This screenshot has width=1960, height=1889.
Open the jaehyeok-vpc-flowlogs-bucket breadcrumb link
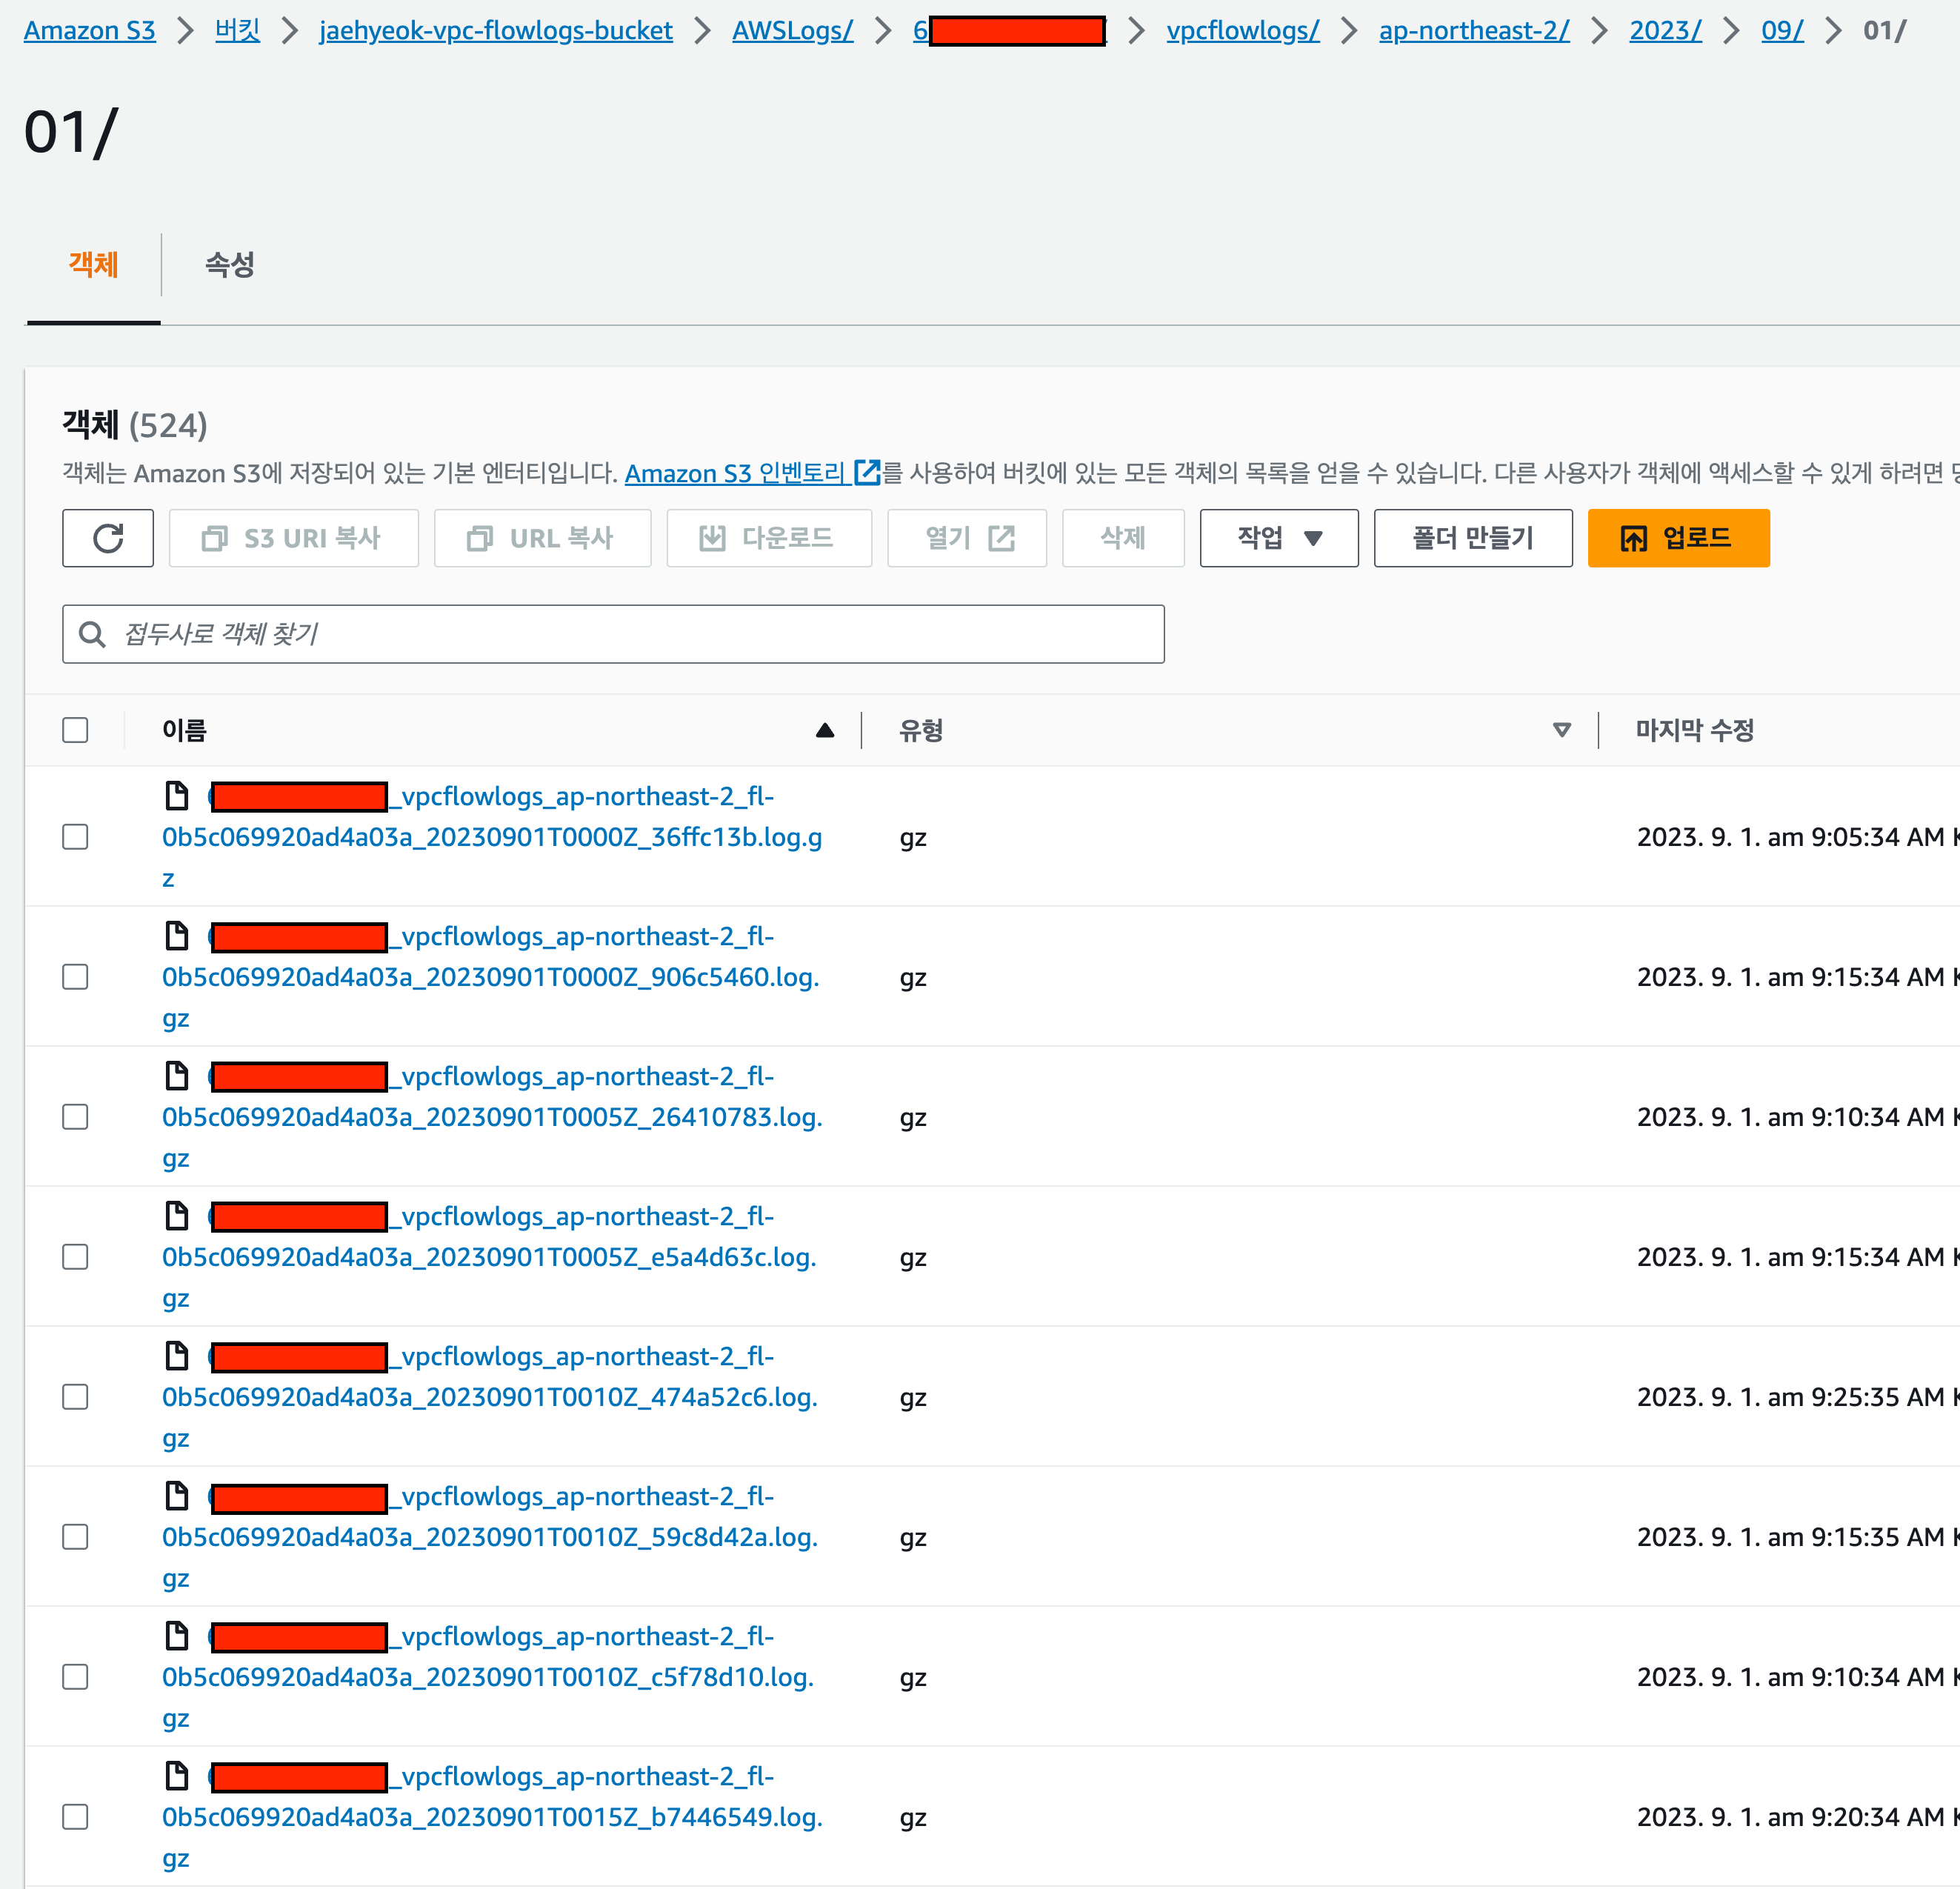pyautogui.click(x=496, y=31)
